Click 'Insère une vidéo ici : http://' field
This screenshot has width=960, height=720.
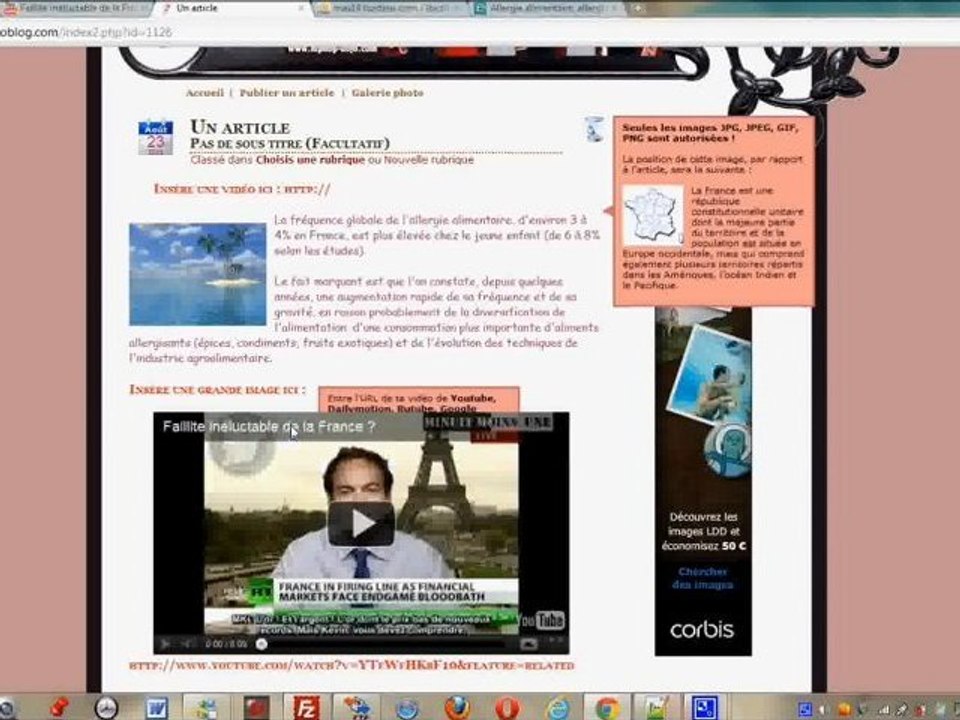point(242,189)
